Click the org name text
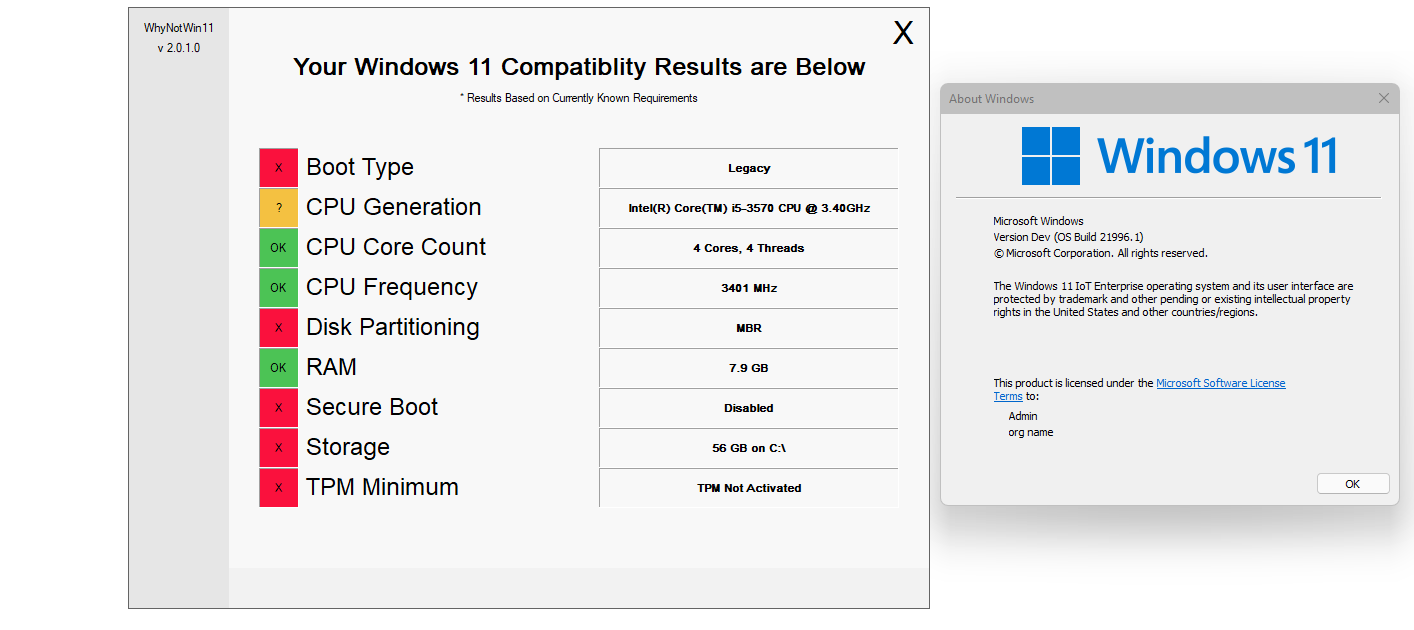 click(x=1031, y=432)
